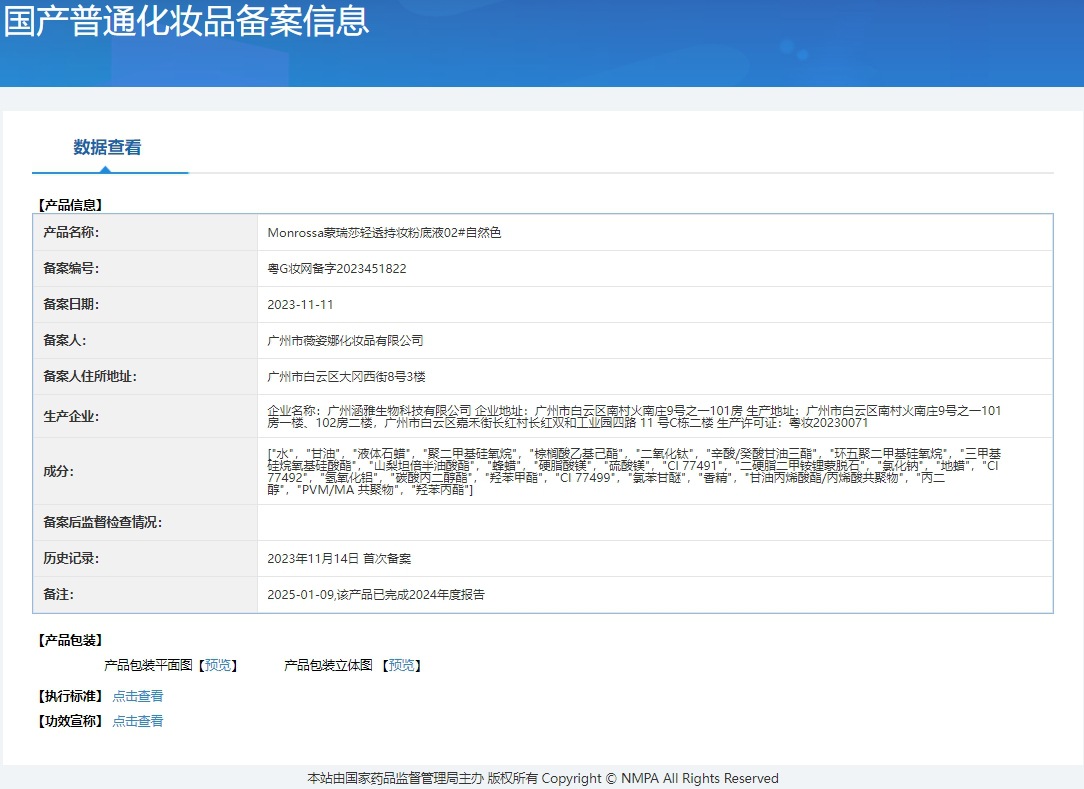Image resolution: width=1084 pixels, height=789 pixels.
Task: Click the 备案编号 label
Action: 71,268
